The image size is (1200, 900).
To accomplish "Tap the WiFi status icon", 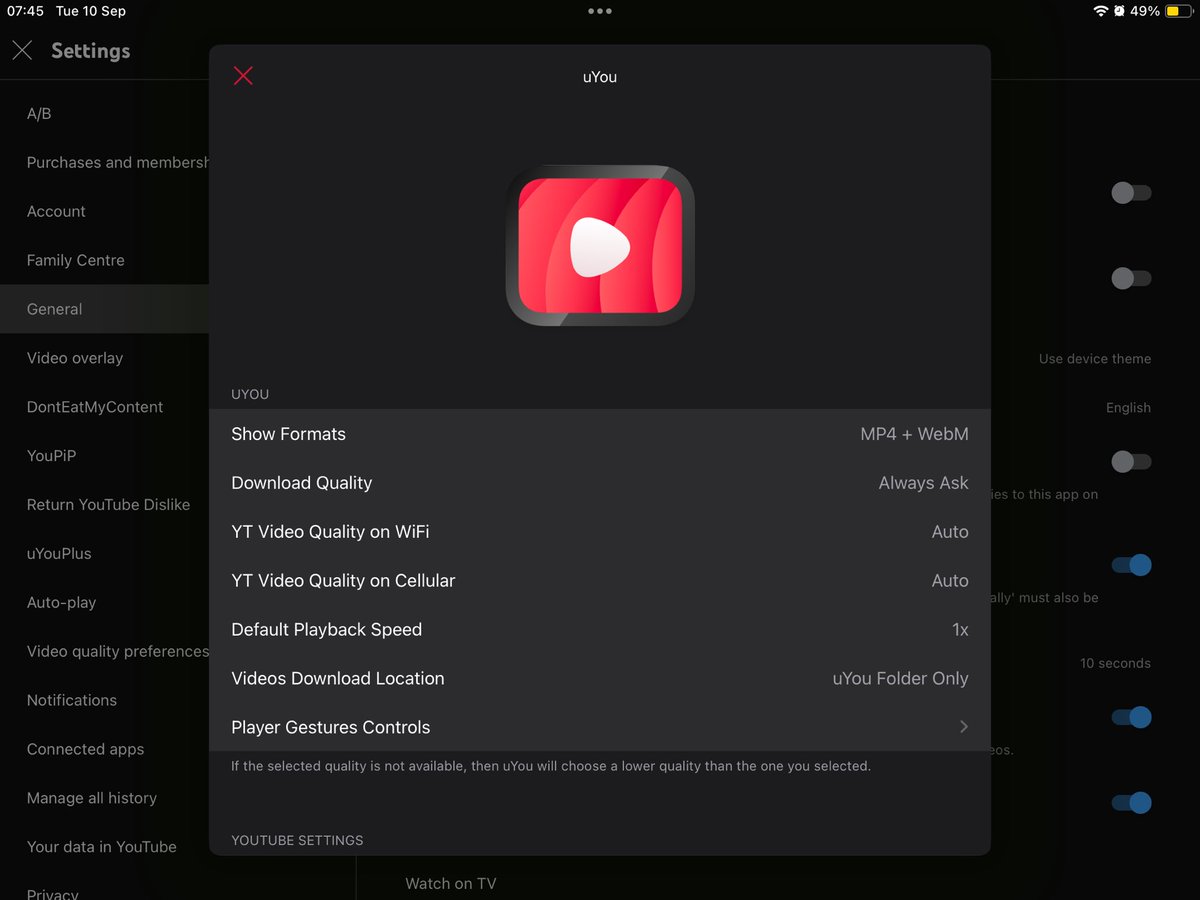I will tap(1101, 11).
